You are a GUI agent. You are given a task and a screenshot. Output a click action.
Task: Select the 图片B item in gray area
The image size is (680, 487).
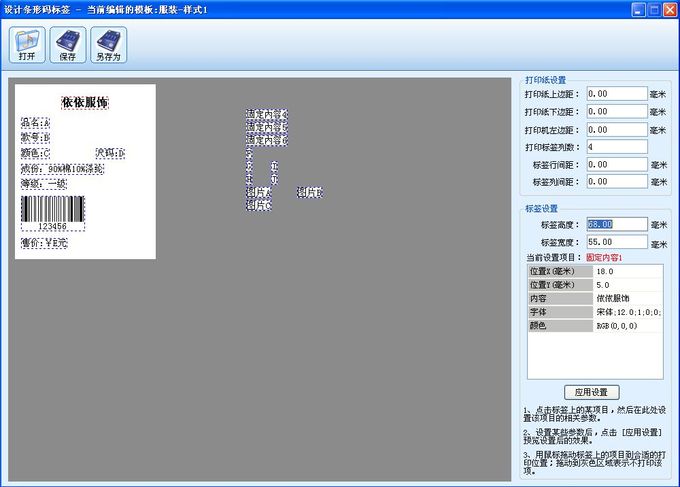tap(309, 191)
